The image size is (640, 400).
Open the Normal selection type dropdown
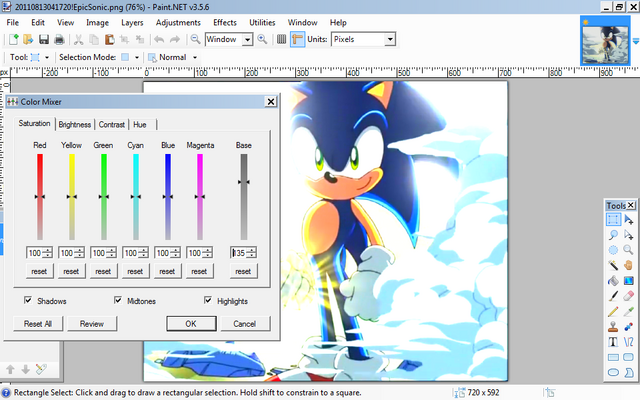tap(195, 58)
